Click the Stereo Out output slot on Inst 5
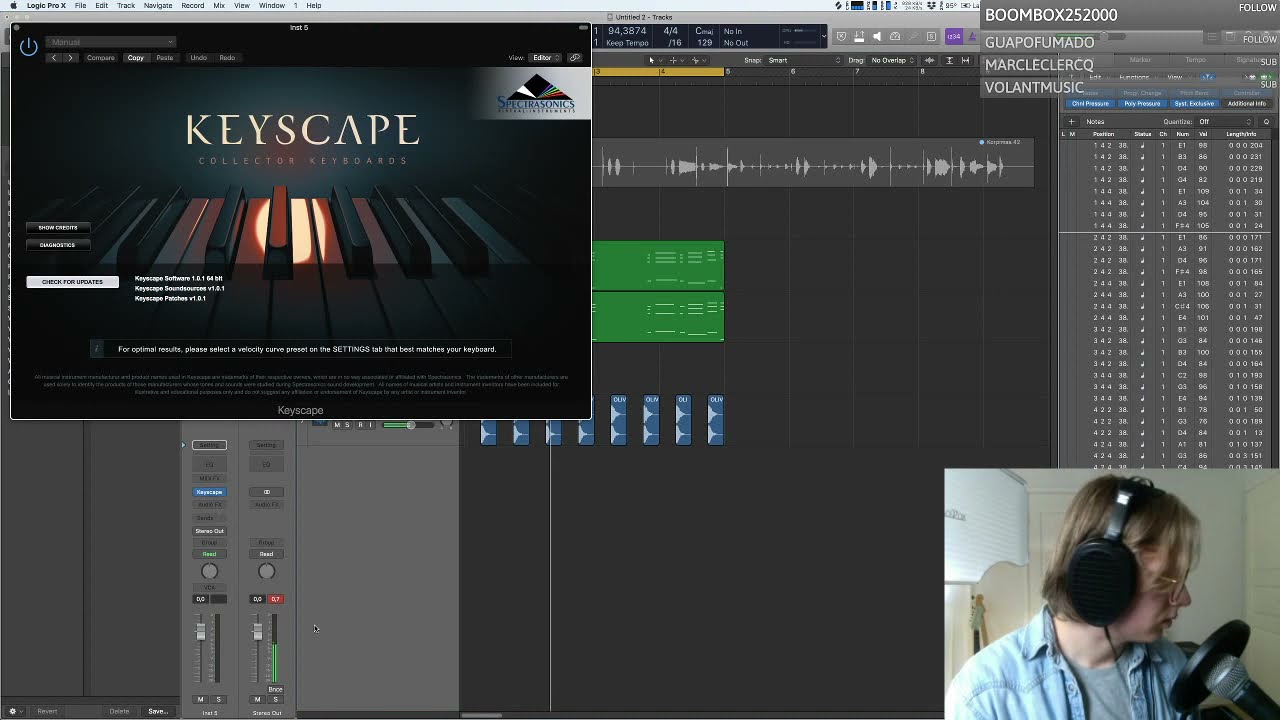Viewport: 1280px width, 720px height. (x=209, y=531)
